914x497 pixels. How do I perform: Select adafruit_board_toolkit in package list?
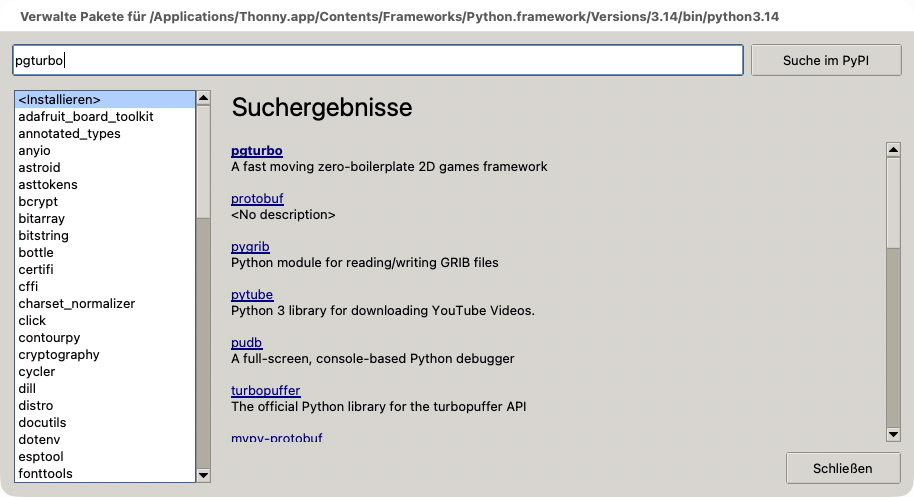point(86,117)
